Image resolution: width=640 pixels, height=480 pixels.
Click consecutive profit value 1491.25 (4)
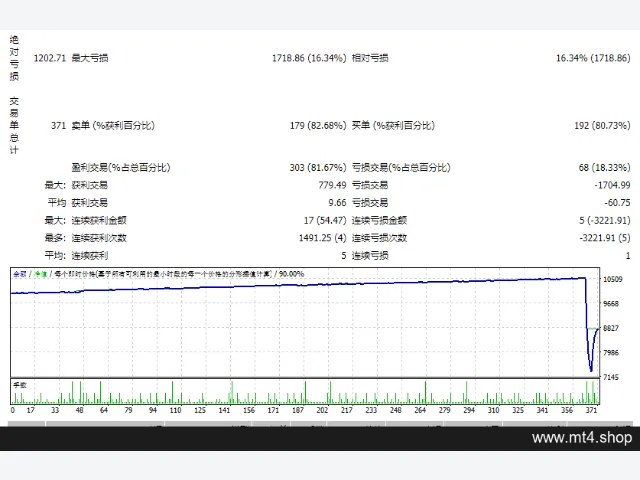coord(322,238)
